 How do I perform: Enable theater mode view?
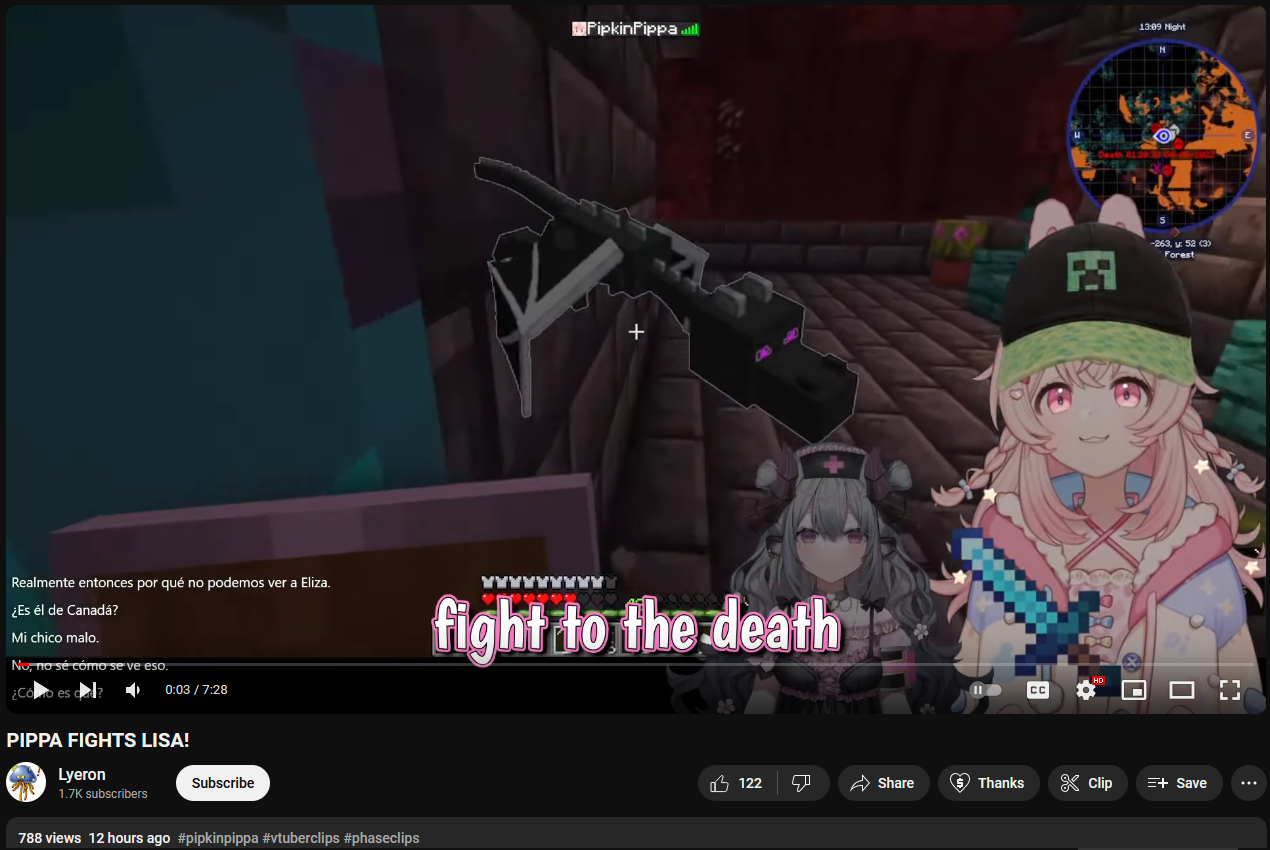1182,690
